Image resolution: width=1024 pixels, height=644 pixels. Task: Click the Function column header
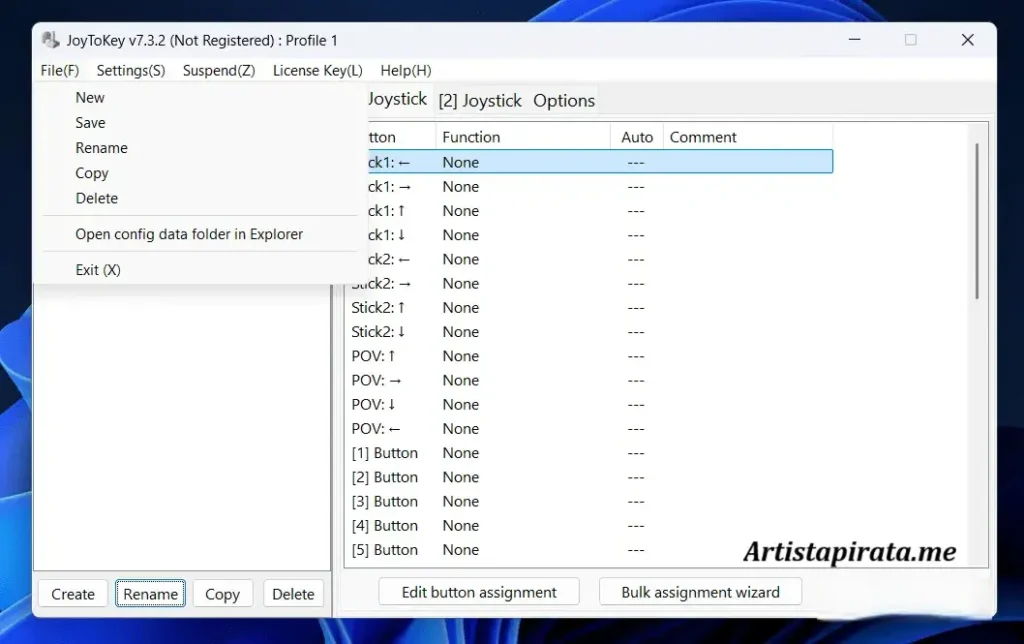tap(522, 137)
